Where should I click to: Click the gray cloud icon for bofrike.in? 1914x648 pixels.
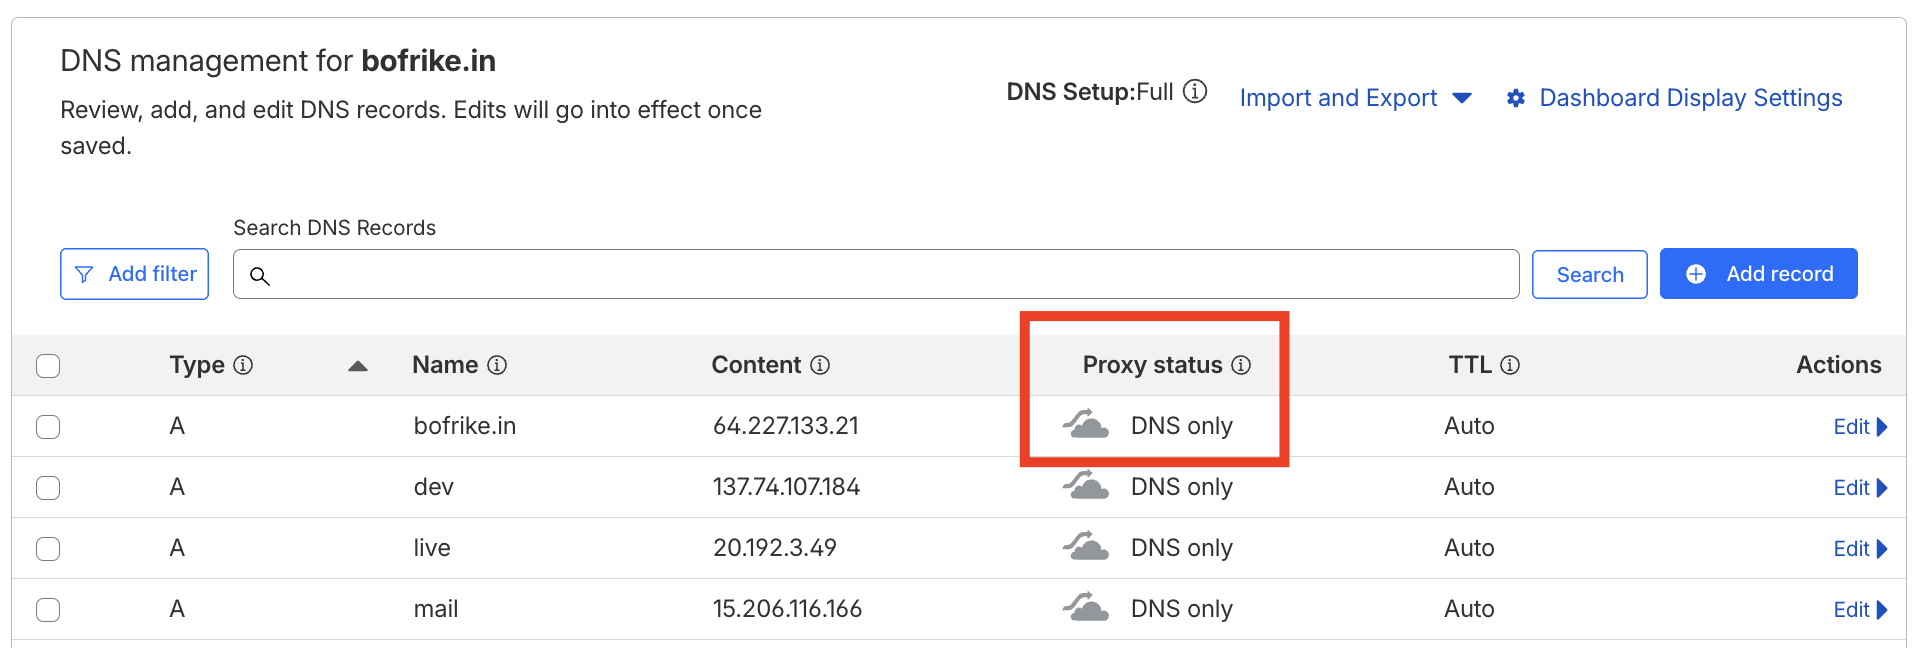[1085, 425]
